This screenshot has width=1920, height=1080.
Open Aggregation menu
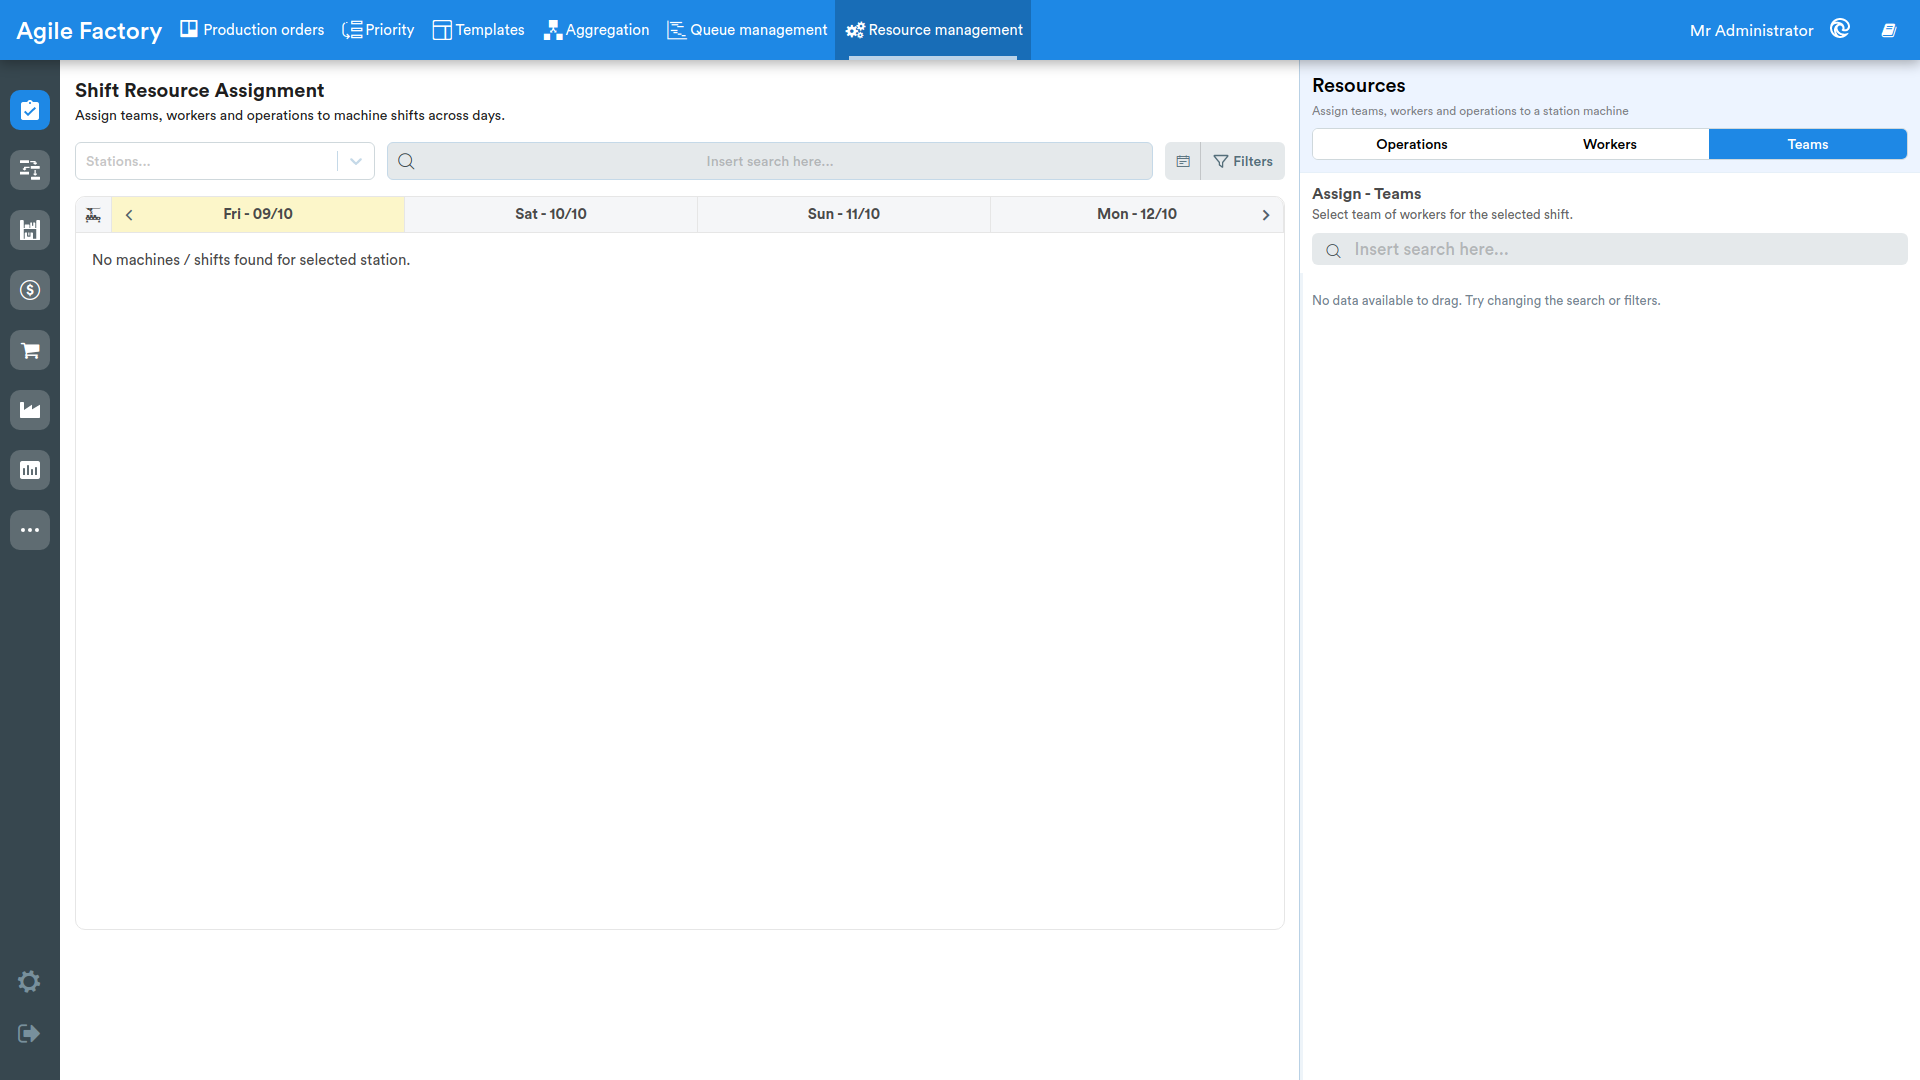[x=596, y=30]
